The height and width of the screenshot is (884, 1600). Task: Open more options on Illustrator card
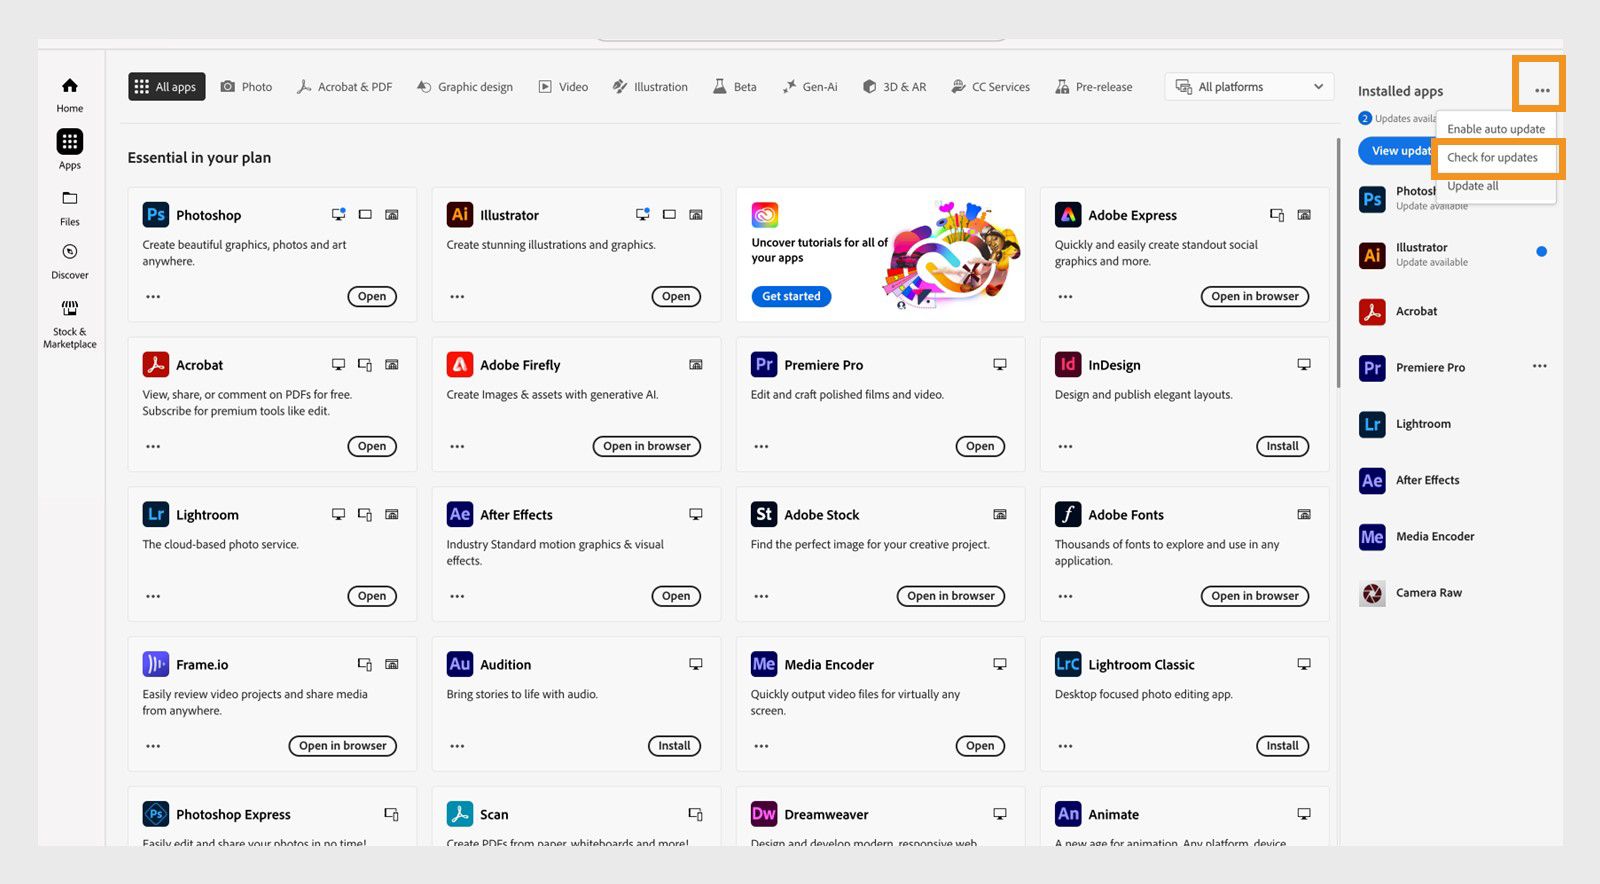coord(457,297)
